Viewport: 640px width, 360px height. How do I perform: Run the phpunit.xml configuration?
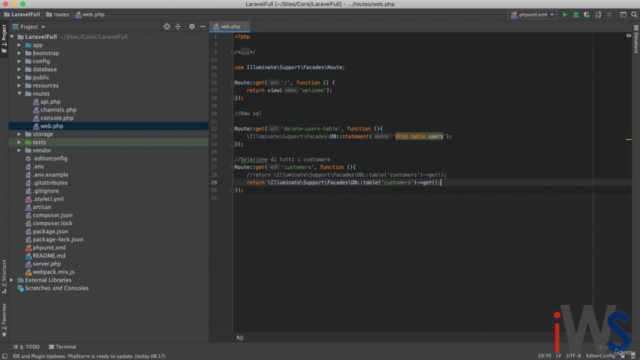click(x=565, y=15)
